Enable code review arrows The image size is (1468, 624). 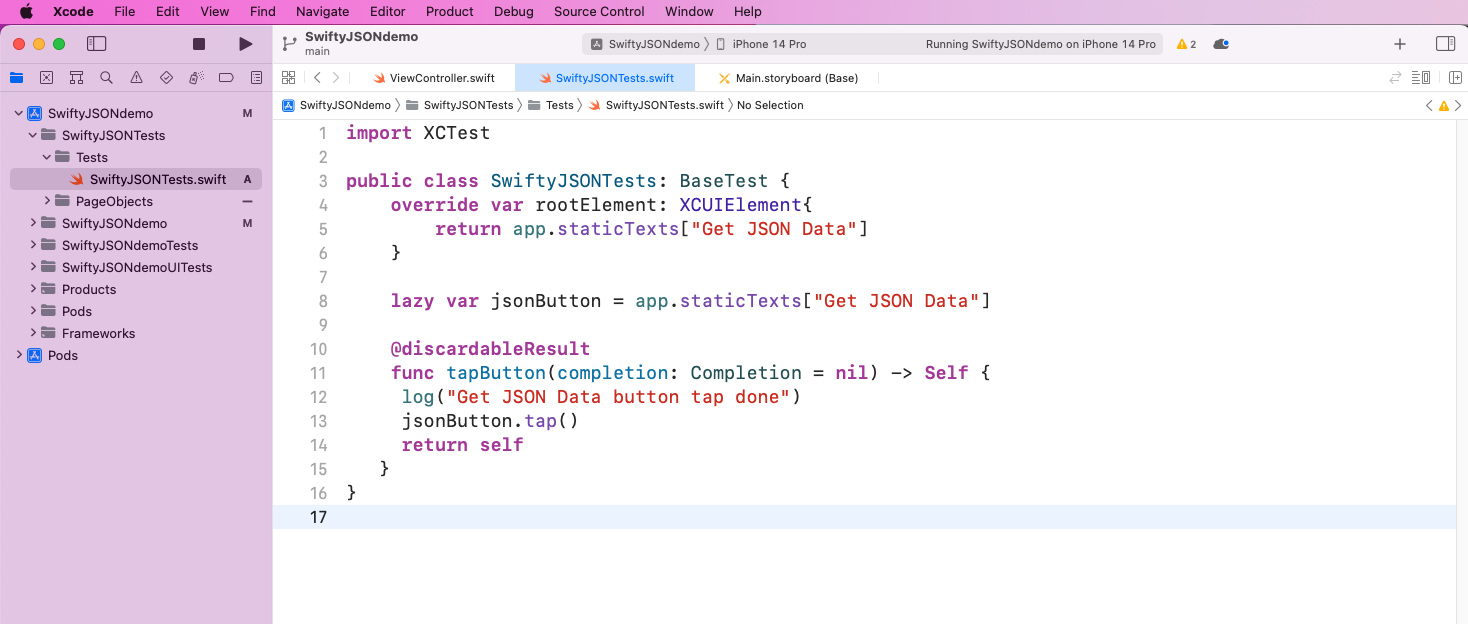point(1395,77)
